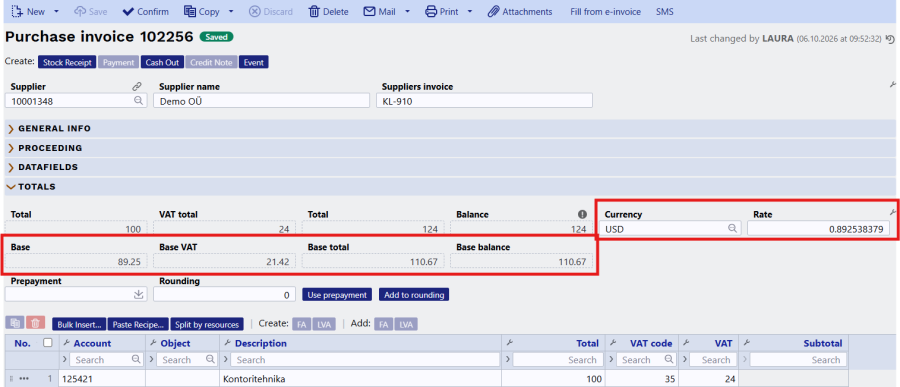This screenshot has height=387, width=900.
Task: Click Description column search field
Action: [365, 360]
